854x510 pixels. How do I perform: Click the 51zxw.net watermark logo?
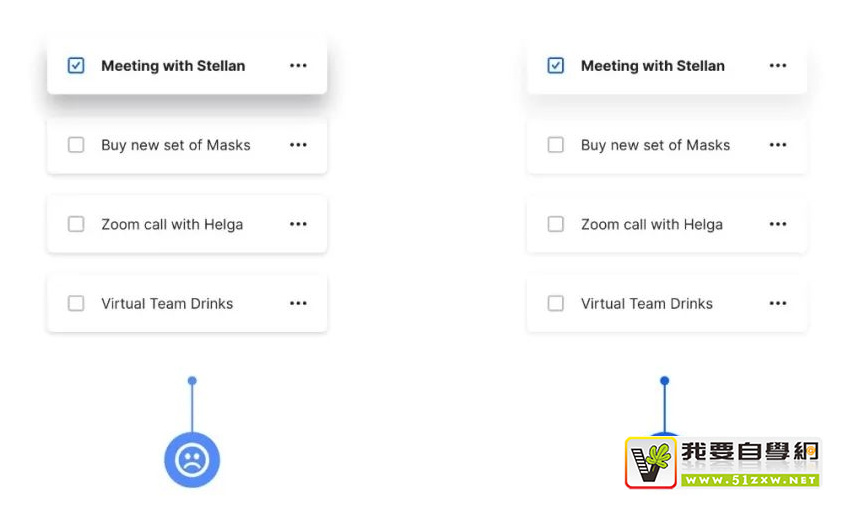tap(722, 463)
